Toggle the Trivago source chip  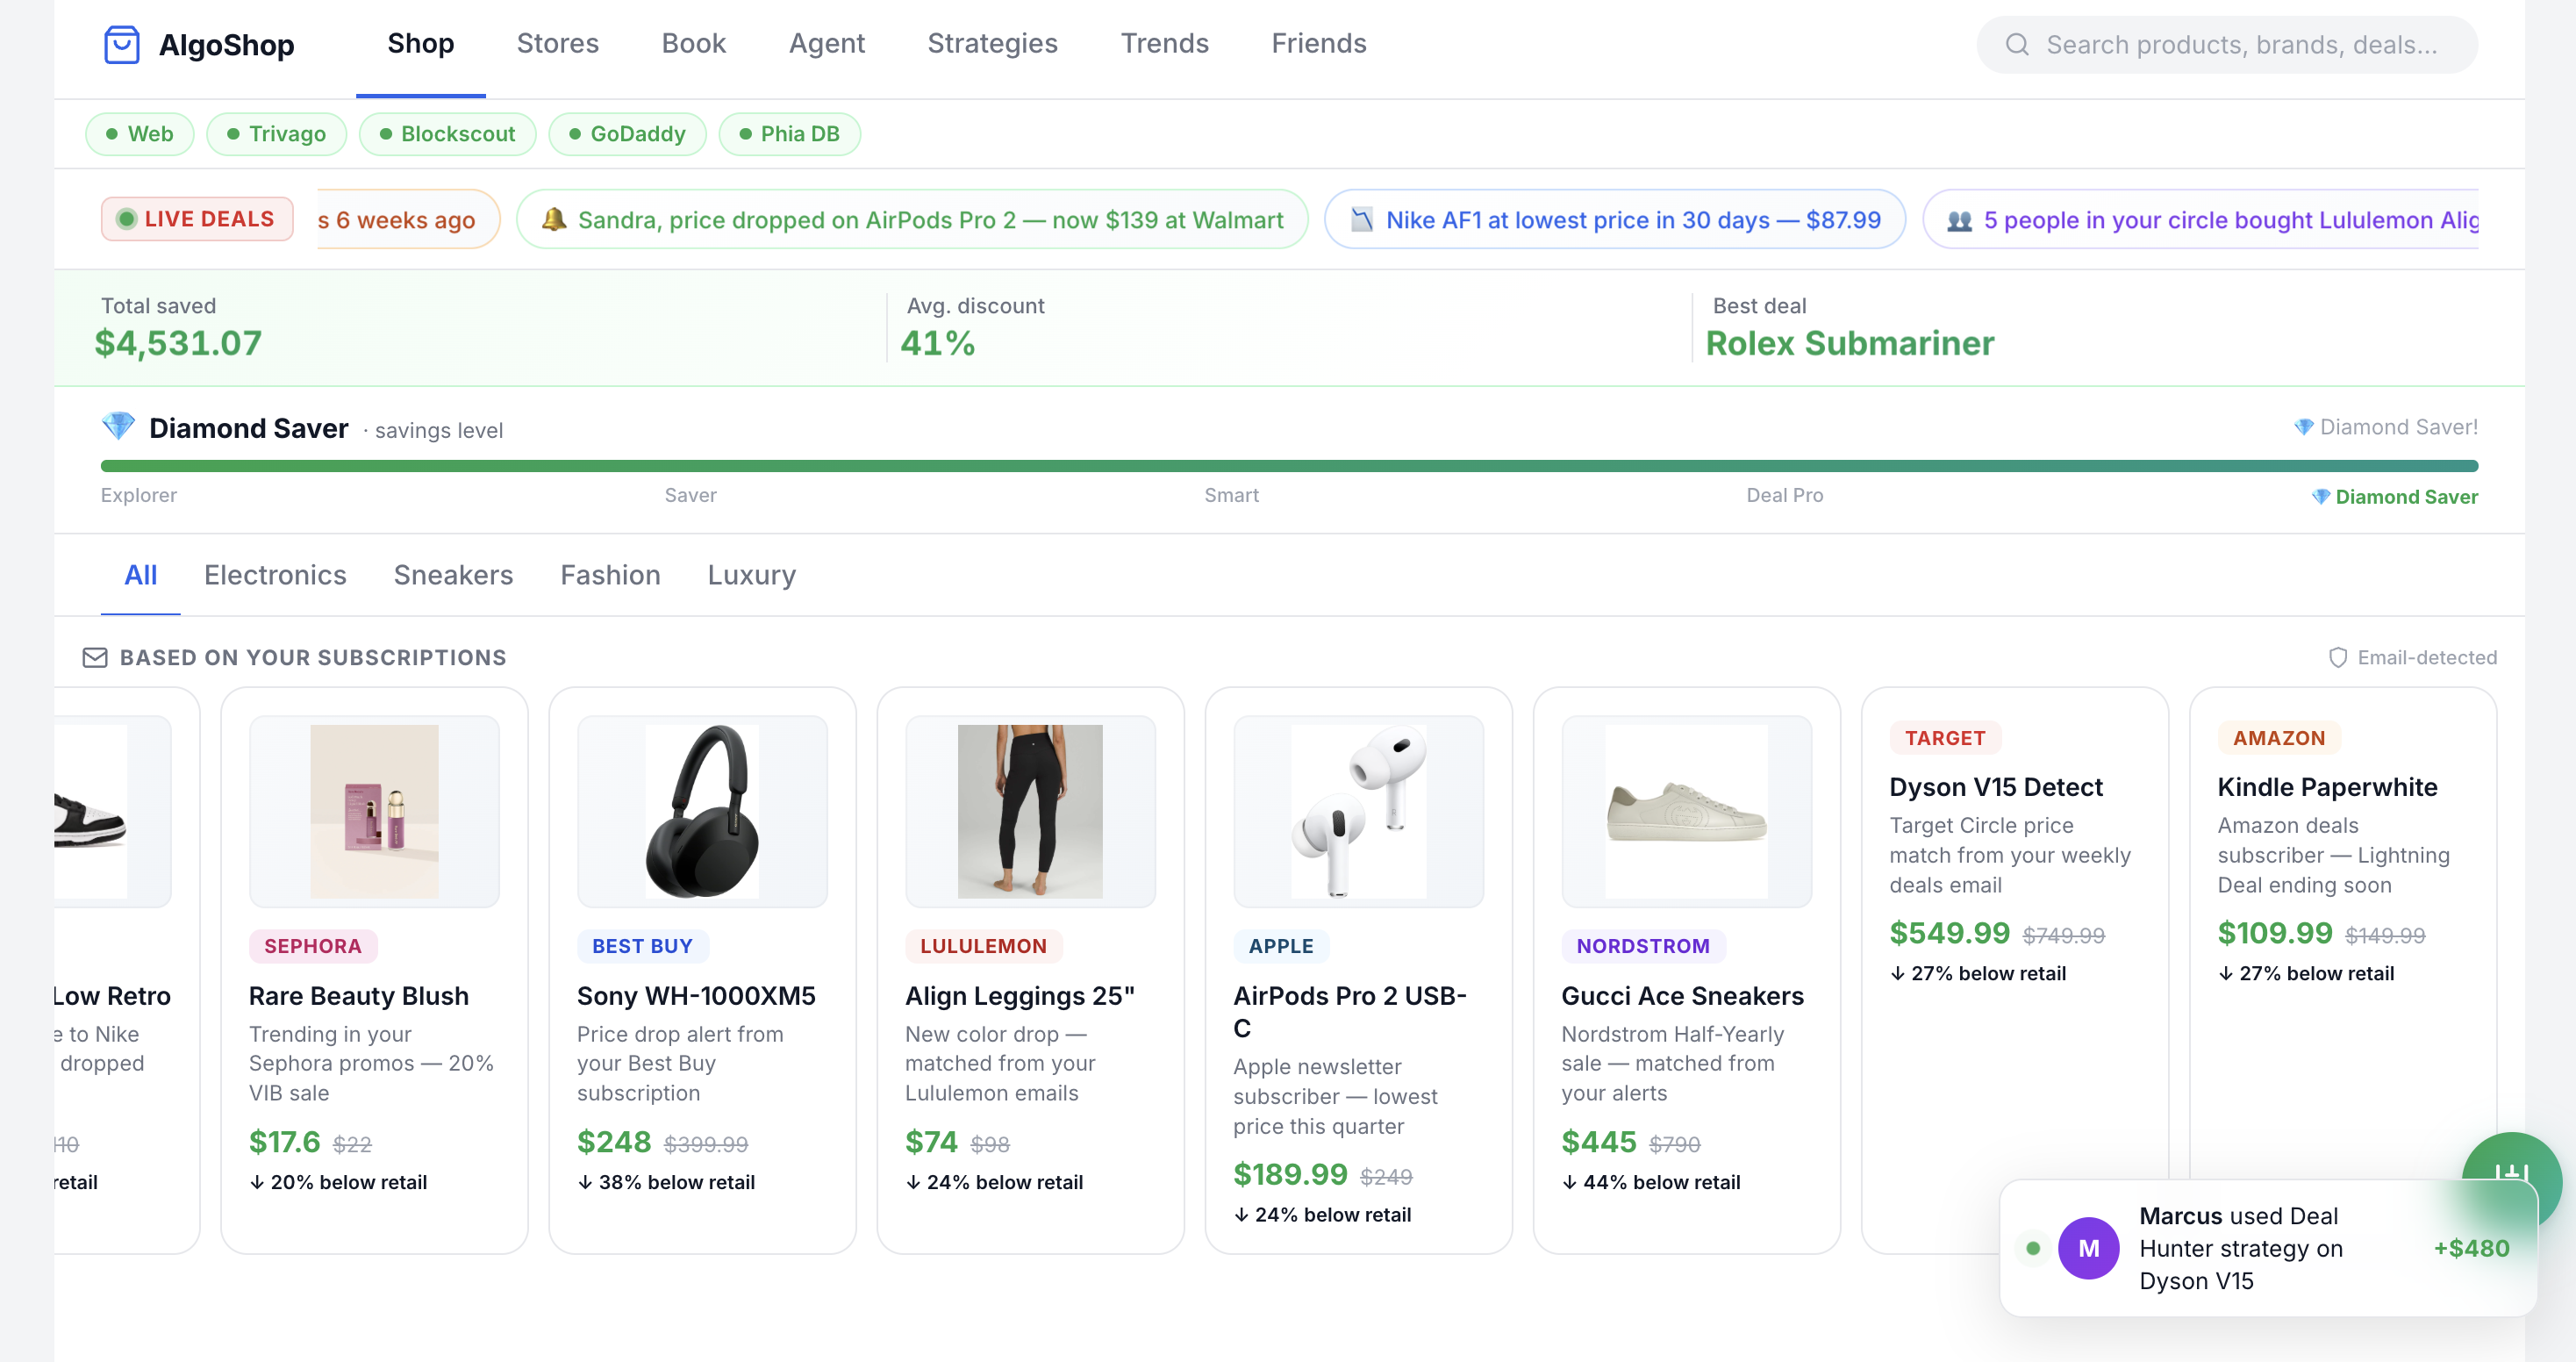(276, 134)
